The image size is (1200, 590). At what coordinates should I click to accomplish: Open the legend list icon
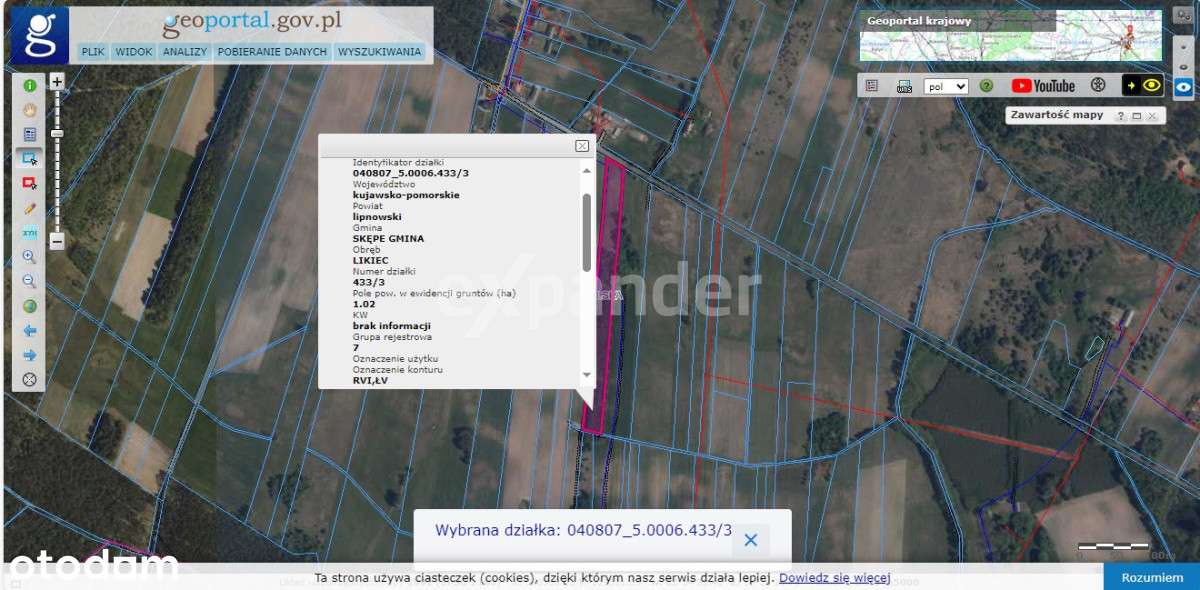click(872, 86)
